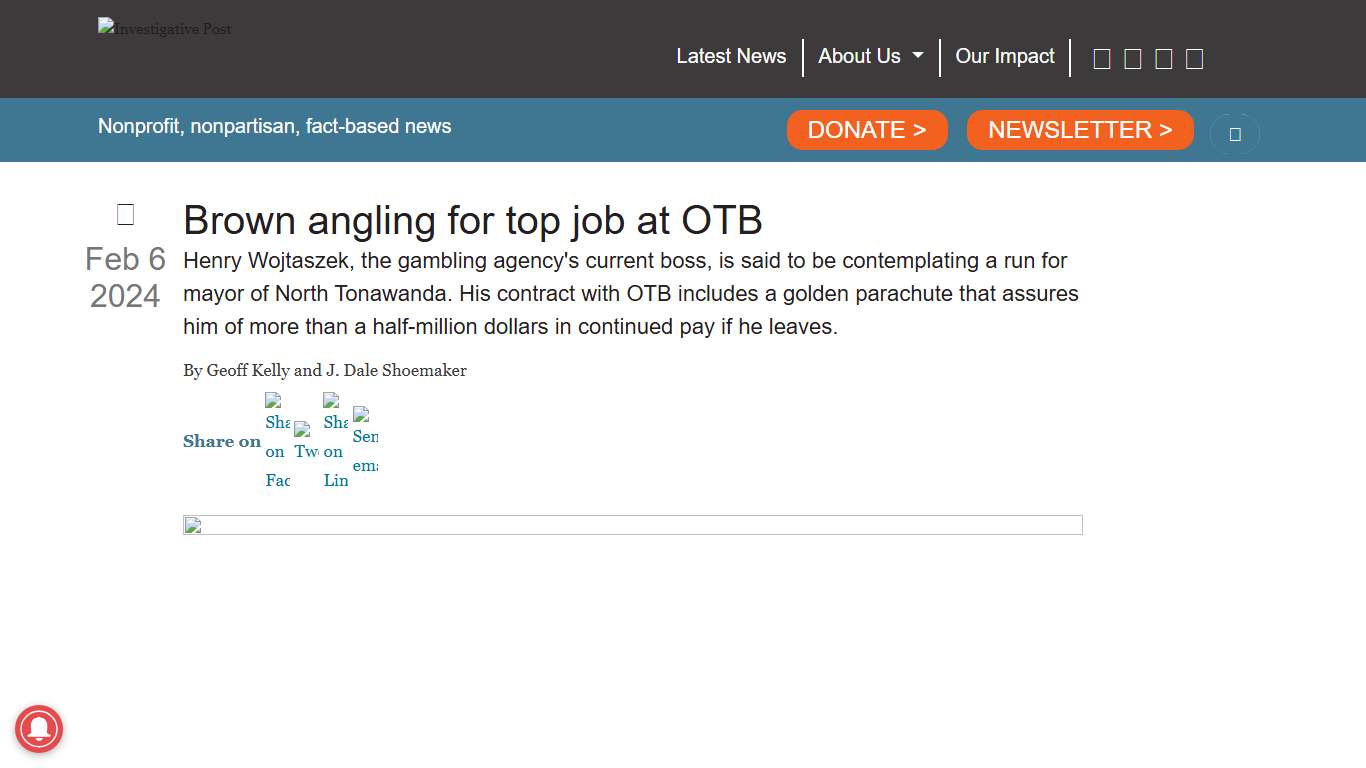Open the NEWSLETTER signup button
This screenshot has height=768, width=1366.
1080,130
